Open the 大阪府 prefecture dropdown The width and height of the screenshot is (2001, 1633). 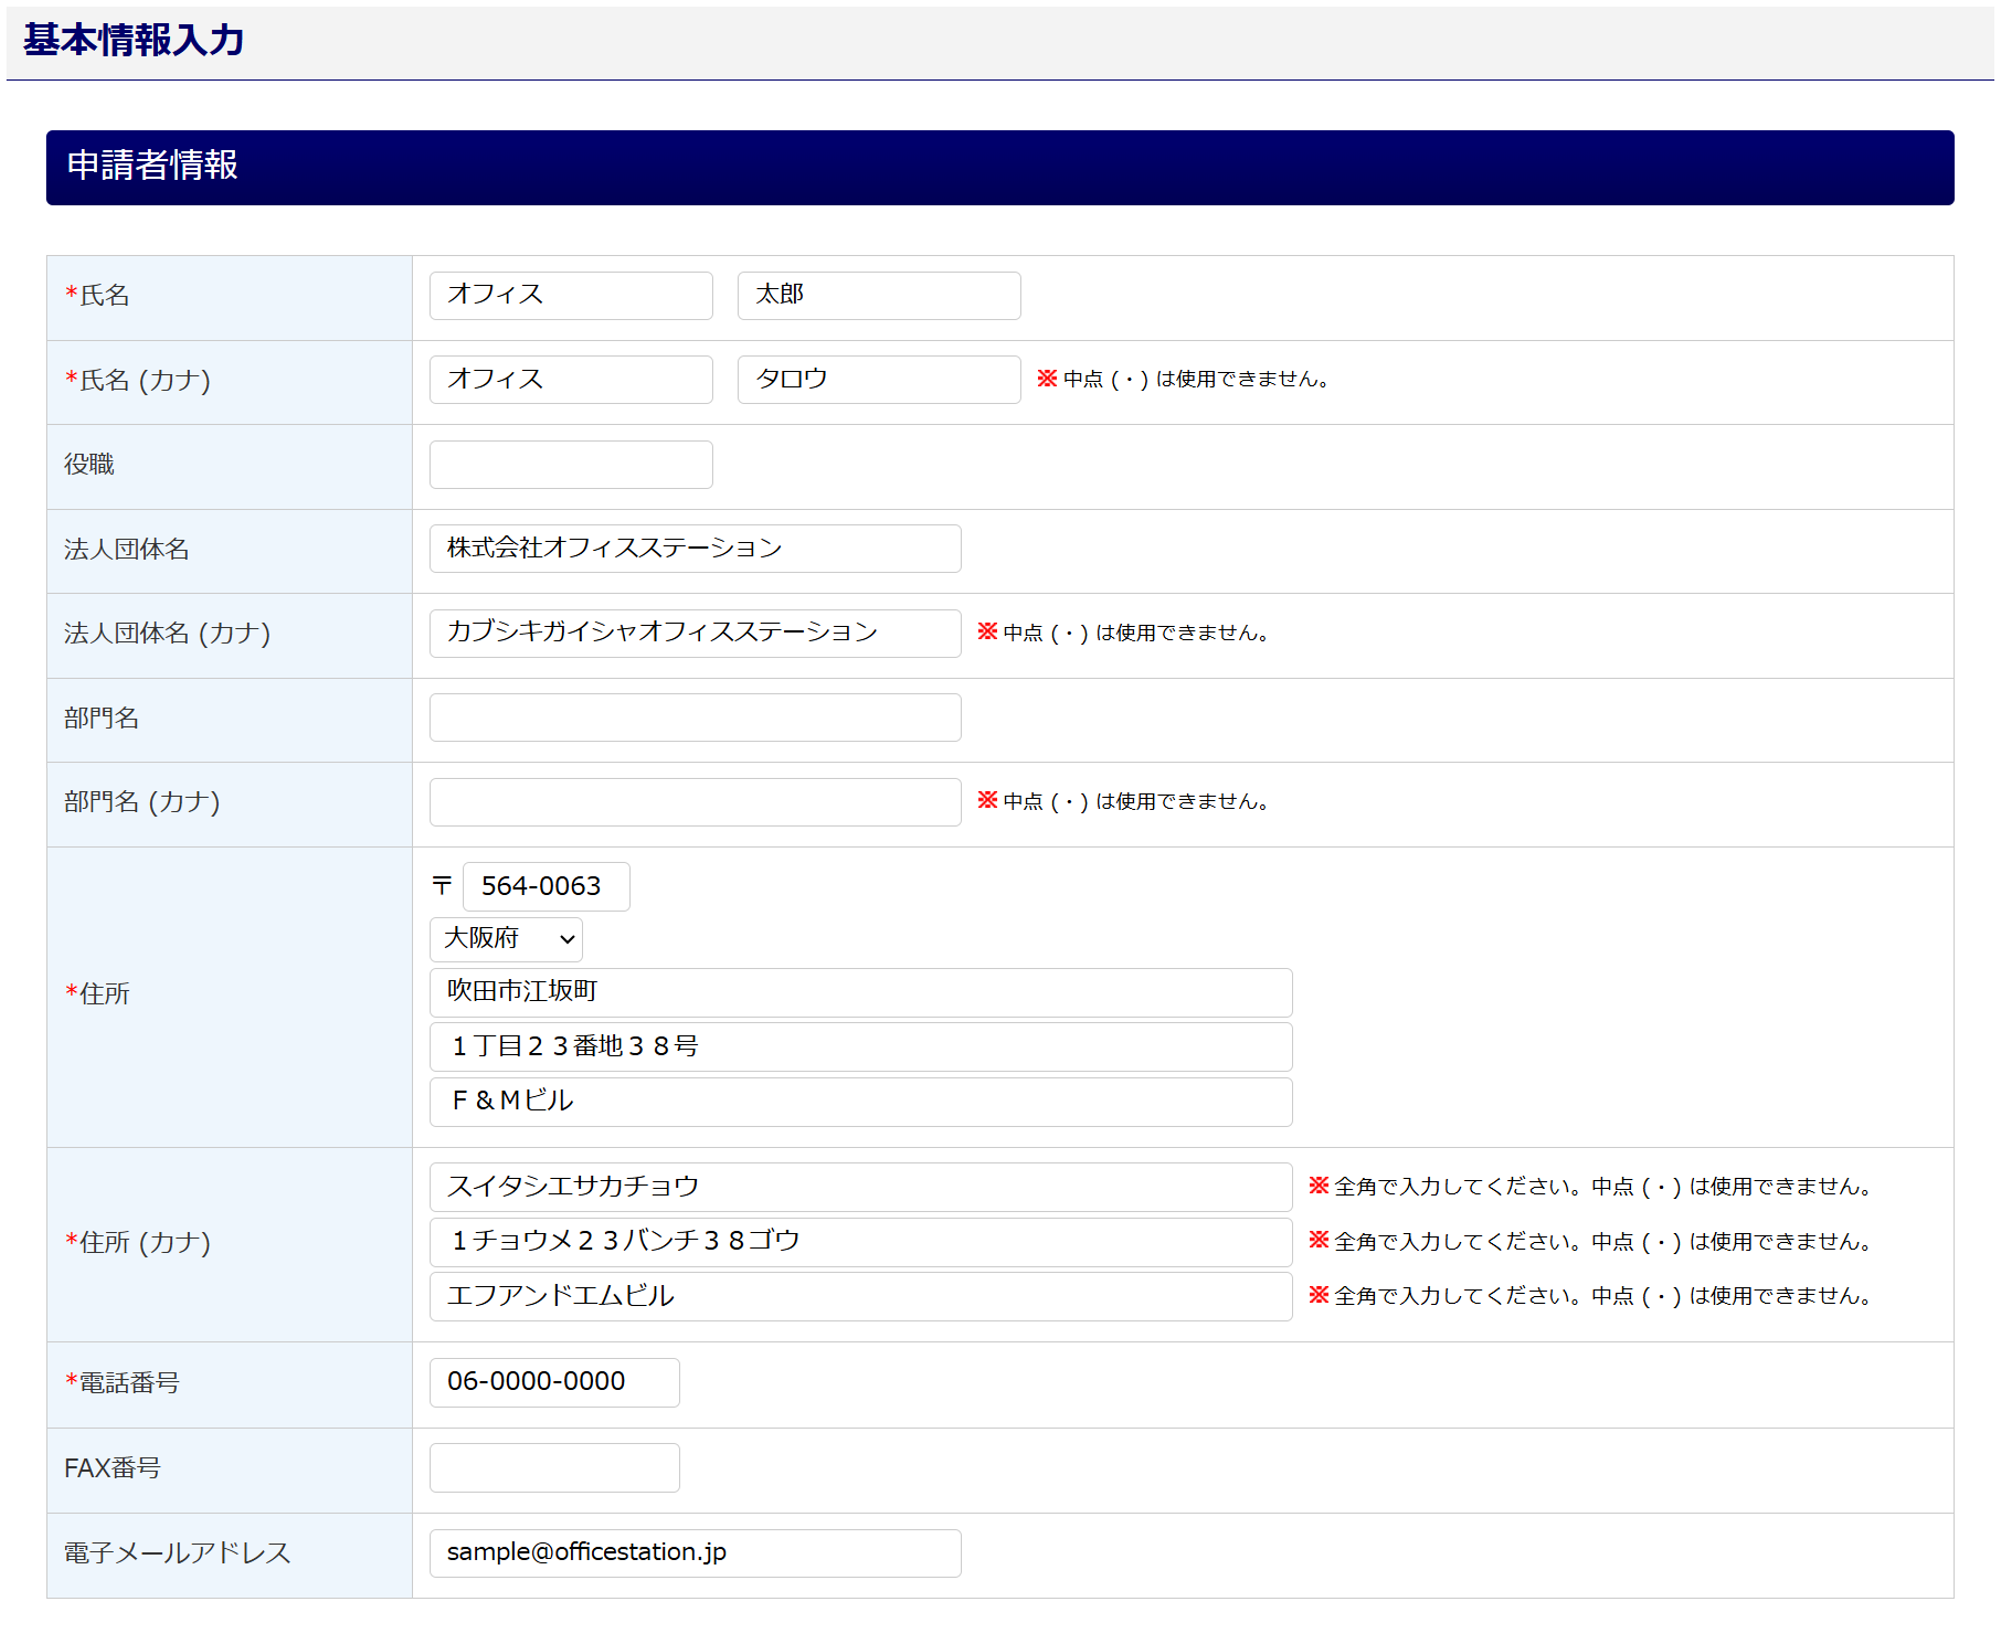coord(506,938)
